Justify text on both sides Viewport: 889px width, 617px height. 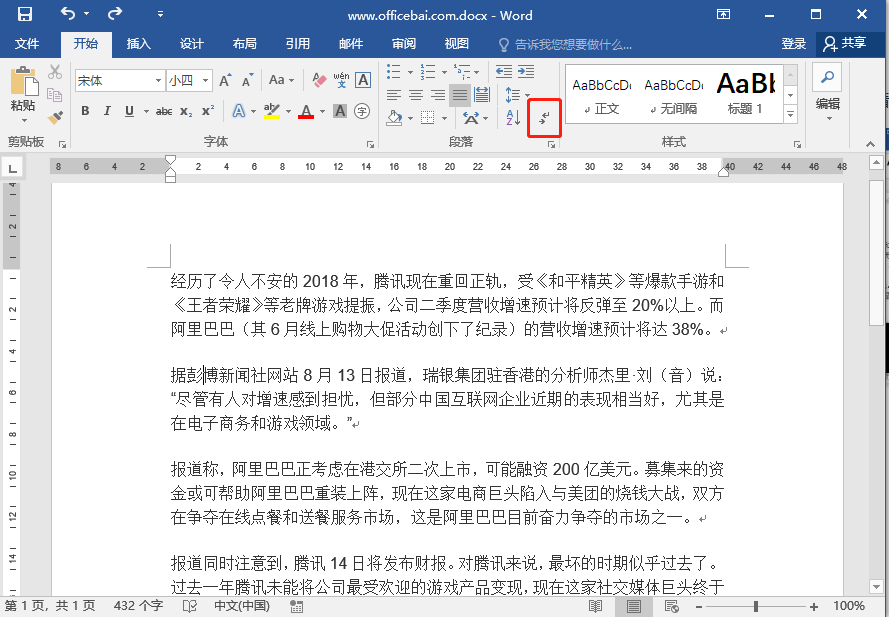click(x=460, y=95)
